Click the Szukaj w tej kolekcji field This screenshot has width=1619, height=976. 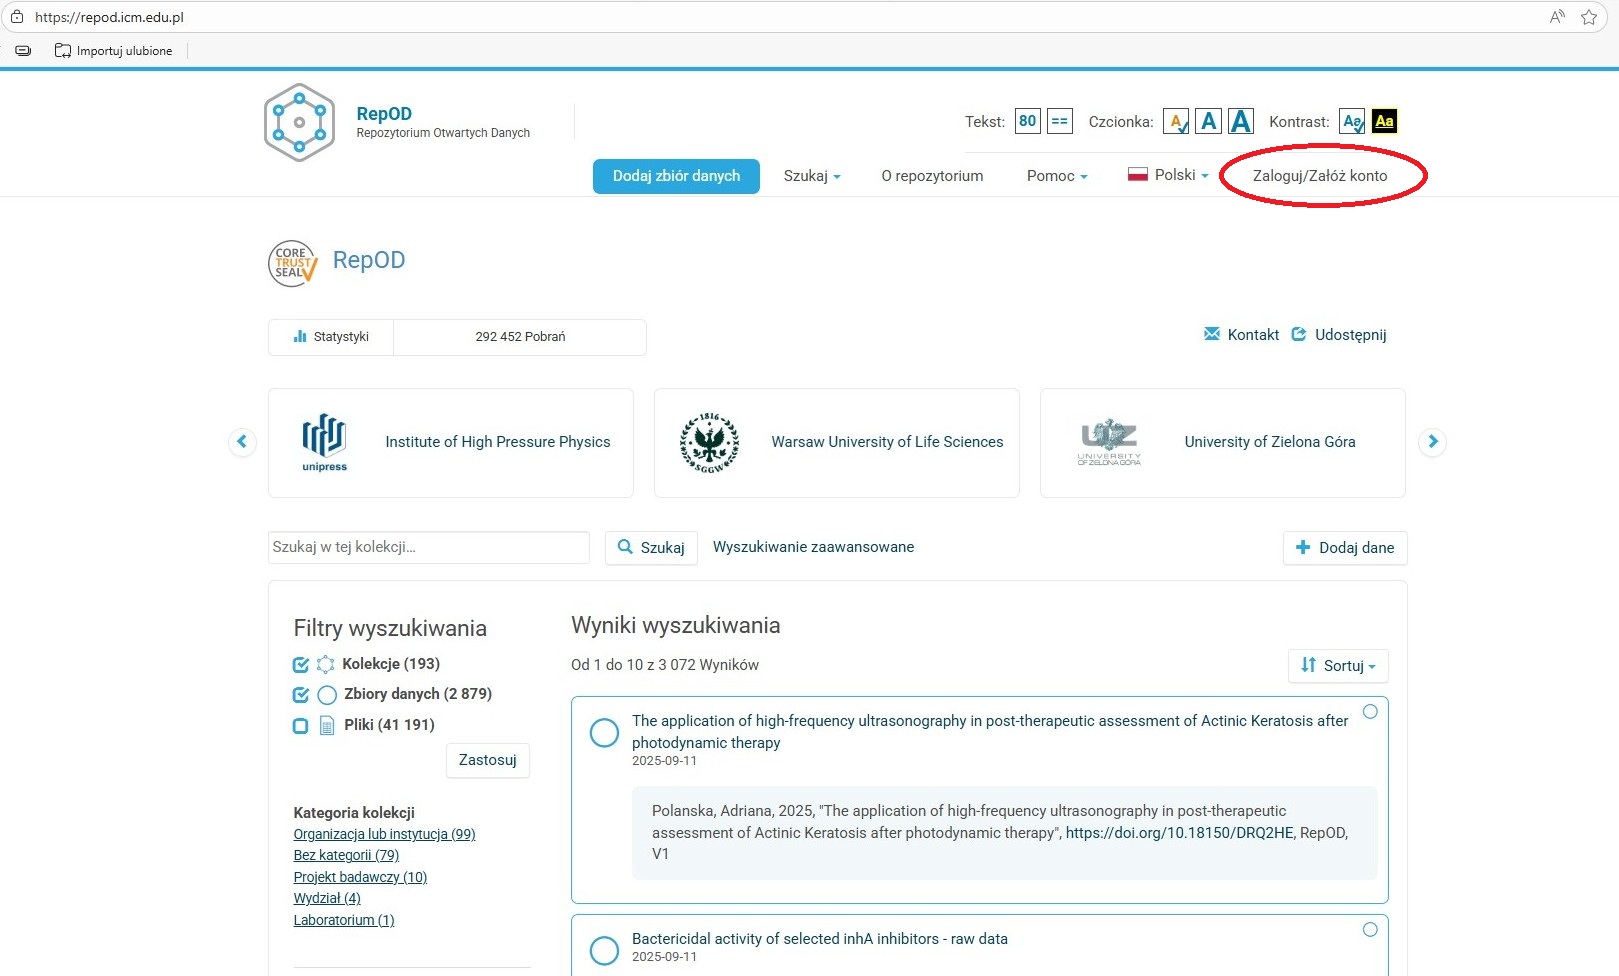click(x=429, y=547)
